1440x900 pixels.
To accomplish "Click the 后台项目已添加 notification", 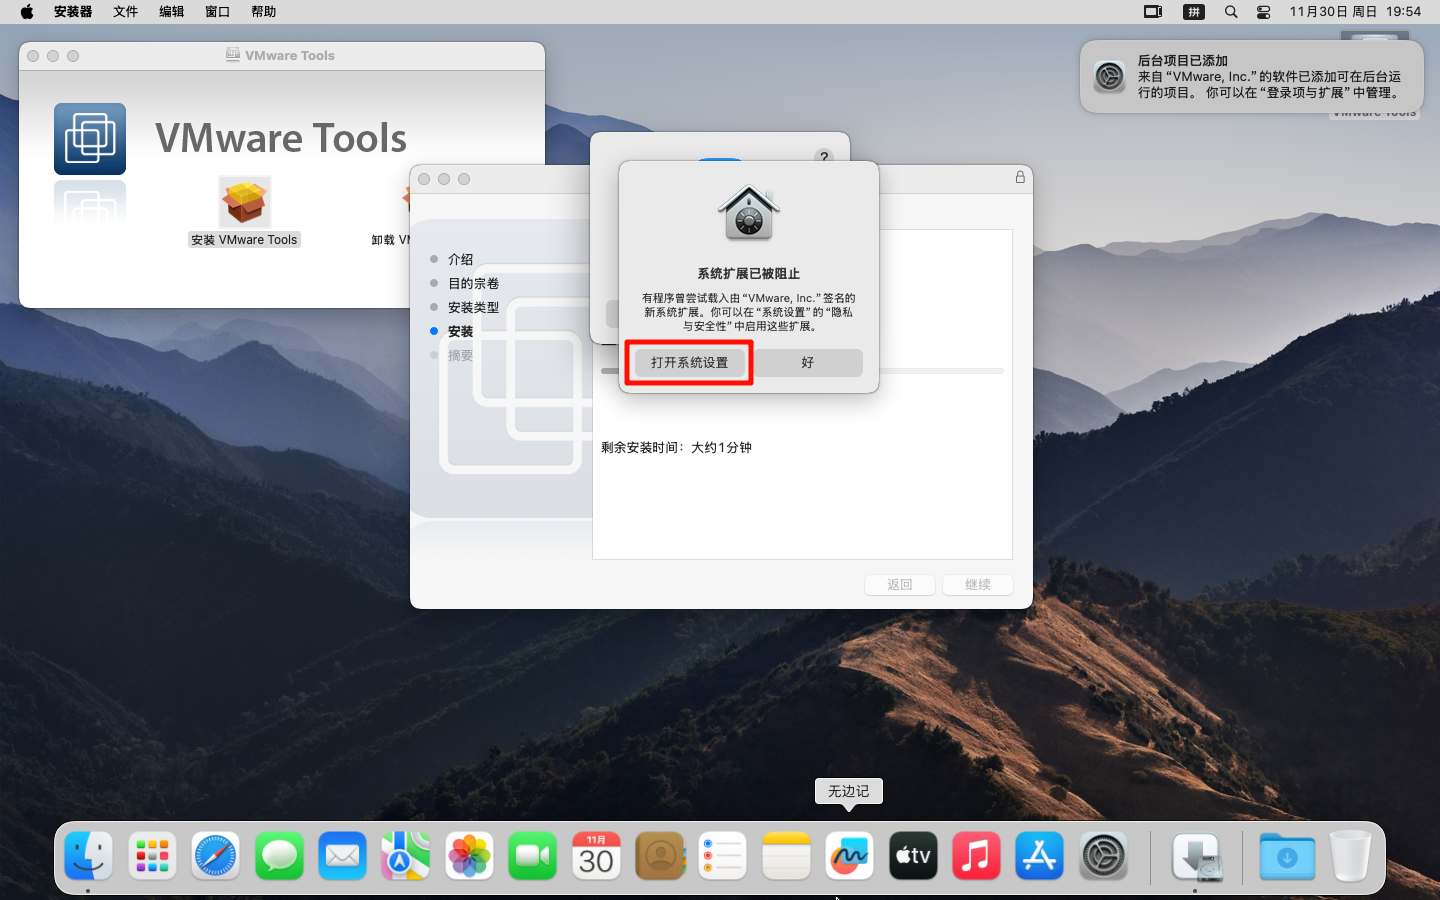I will click(x=1251, y=76).
